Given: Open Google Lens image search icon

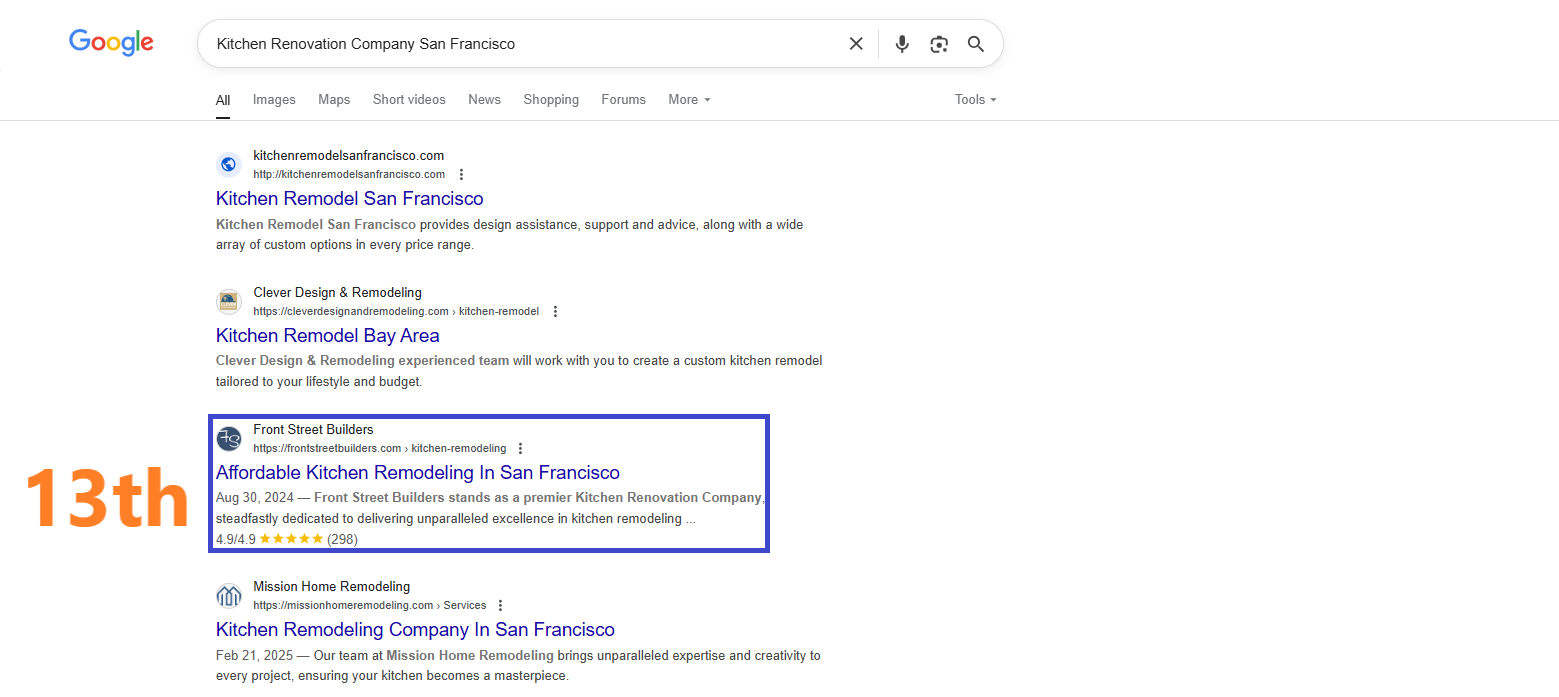Looking at the screenshot, I should pos(938,44).
